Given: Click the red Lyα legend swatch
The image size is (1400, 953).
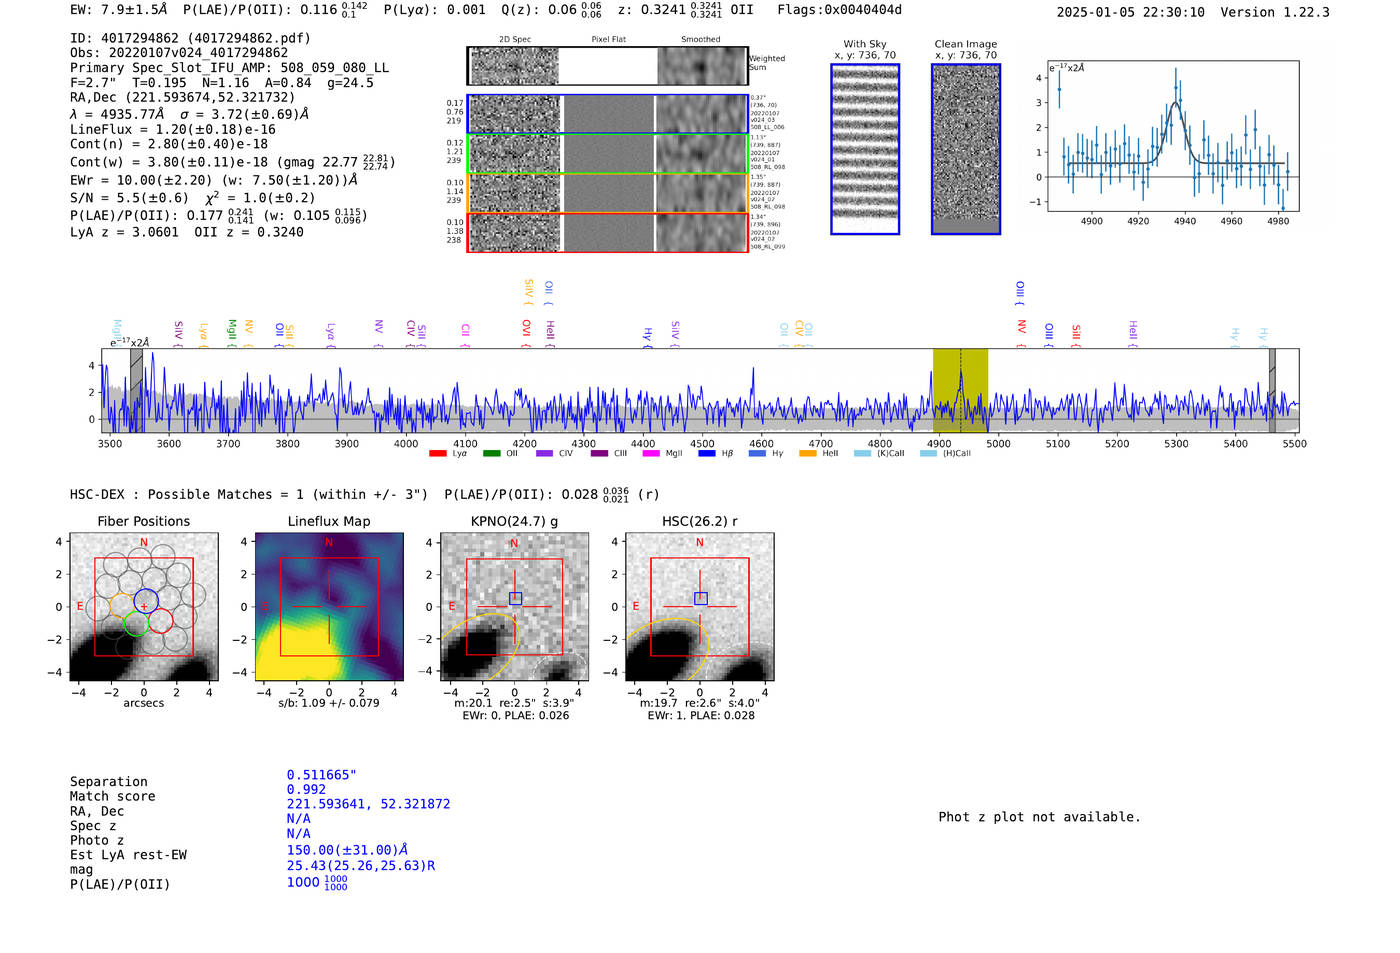Looking at the screenshot, I should (437, 454).
